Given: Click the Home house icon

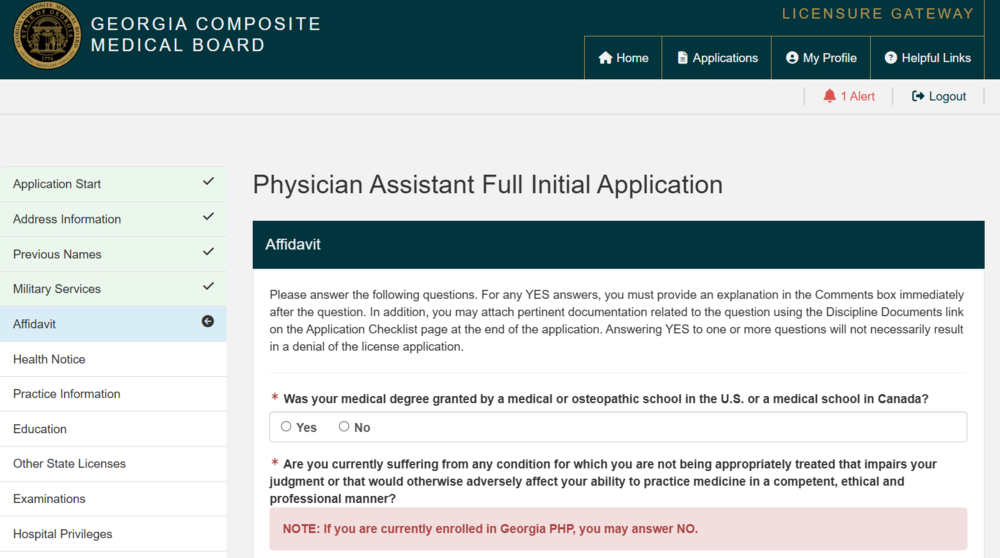Looking at the screenshot, I should pos(605,58).
